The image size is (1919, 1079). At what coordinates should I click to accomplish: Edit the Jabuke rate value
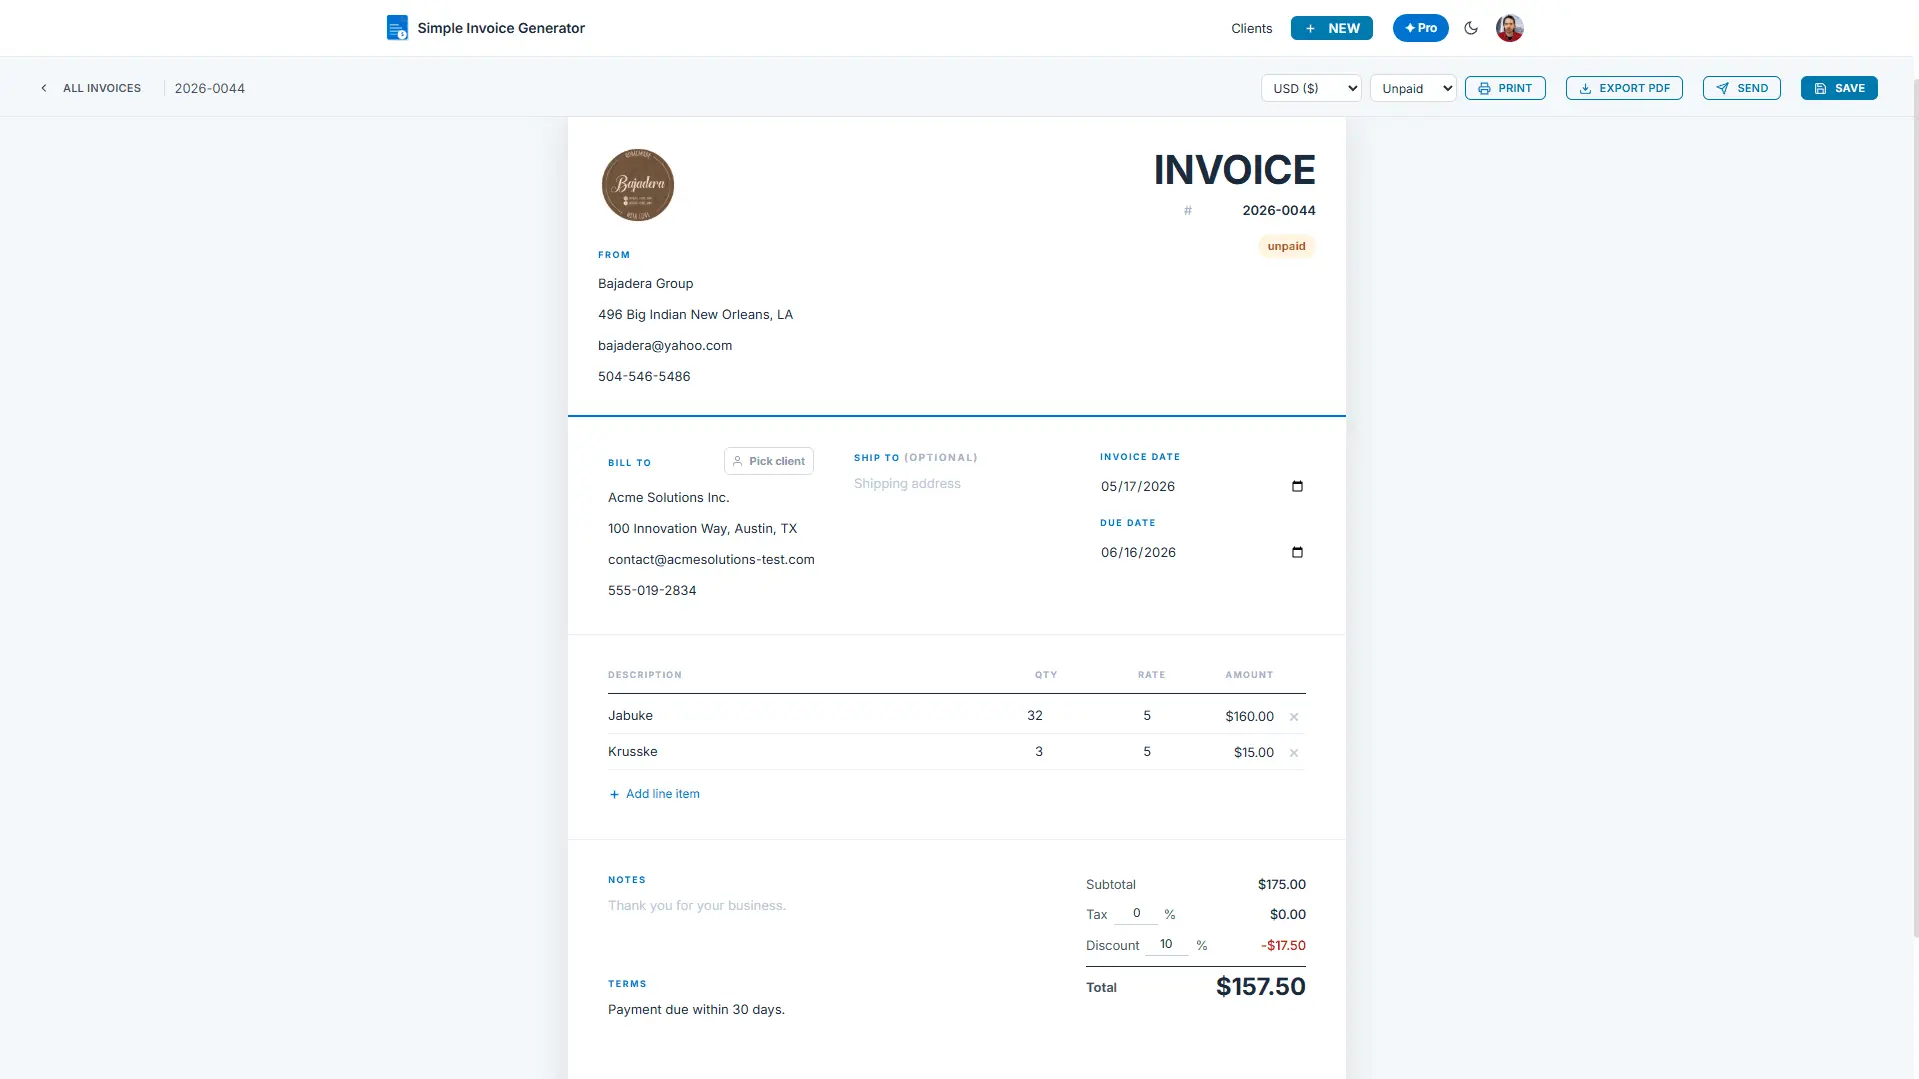click(1146, 716)
